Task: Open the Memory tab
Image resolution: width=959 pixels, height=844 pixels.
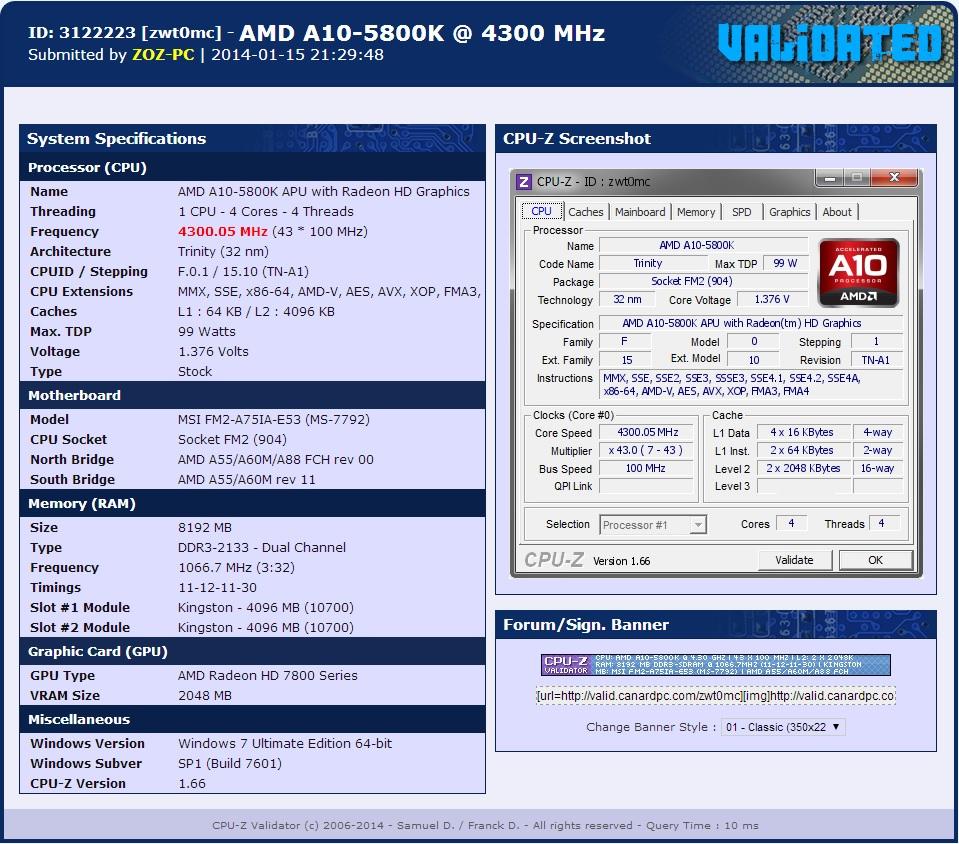Action: pyautogui.click(x=695, y=212)
